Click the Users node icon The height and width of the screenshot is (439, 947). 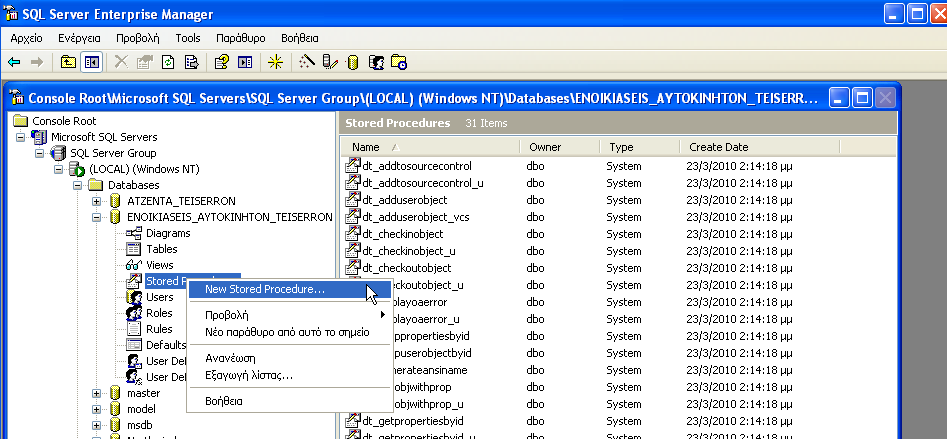click(x=134, y=297)
